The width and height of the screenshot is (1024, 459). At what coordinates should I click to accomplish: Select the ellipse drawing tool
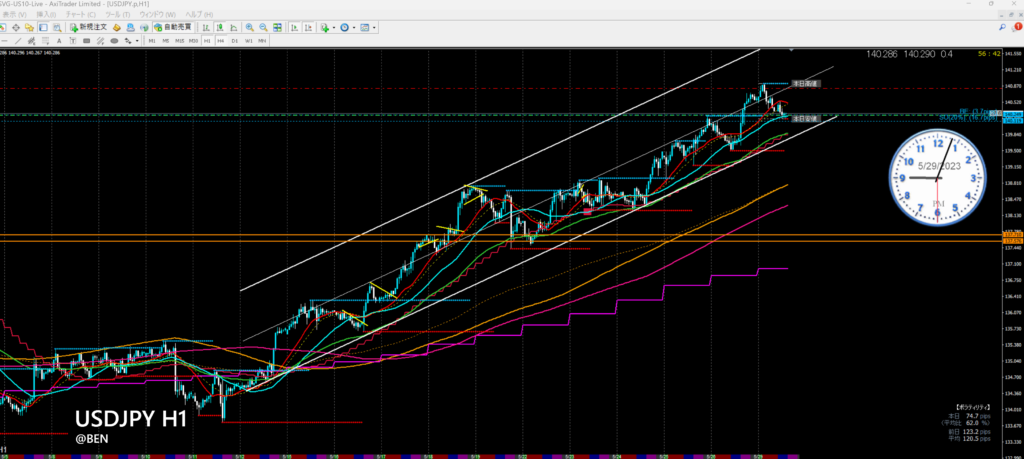click(x=114, y=41)
